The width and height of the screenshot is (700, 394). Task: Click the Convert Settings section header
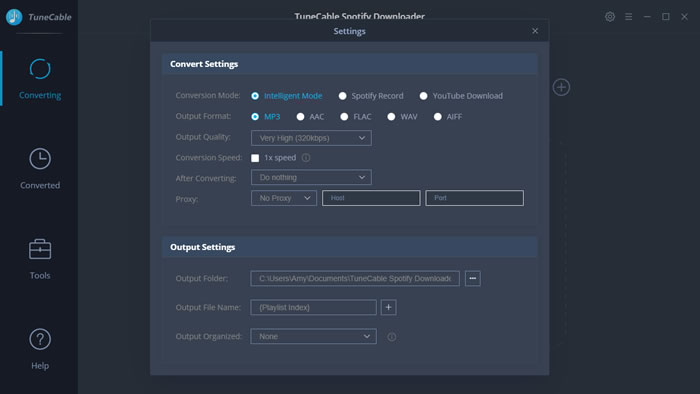(350, 64)
